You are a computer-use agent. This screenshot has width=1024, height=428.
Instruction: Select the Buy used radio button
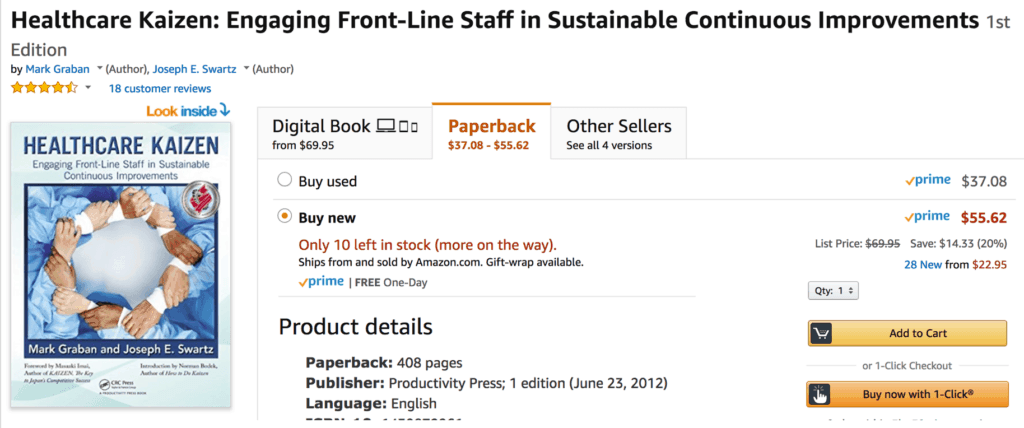pos(285,181)
